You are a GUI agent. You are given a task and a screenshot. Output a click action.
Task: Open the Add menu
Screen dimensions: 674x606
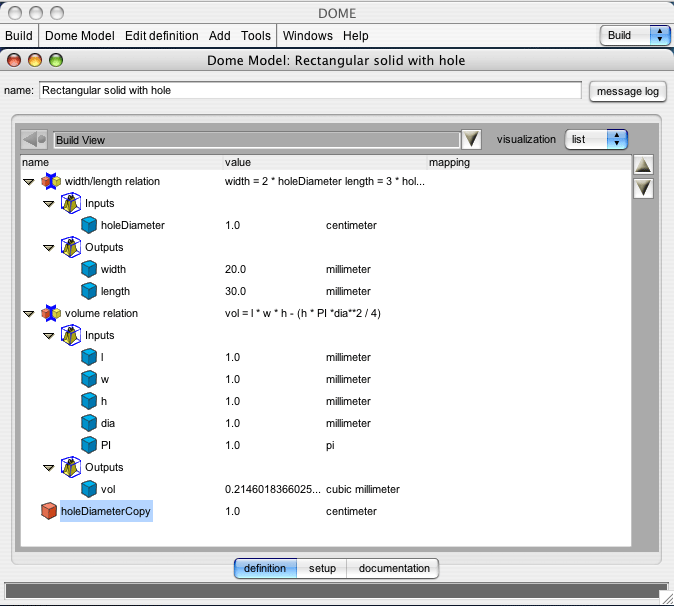pyautogui.click(x=220, y=36)
